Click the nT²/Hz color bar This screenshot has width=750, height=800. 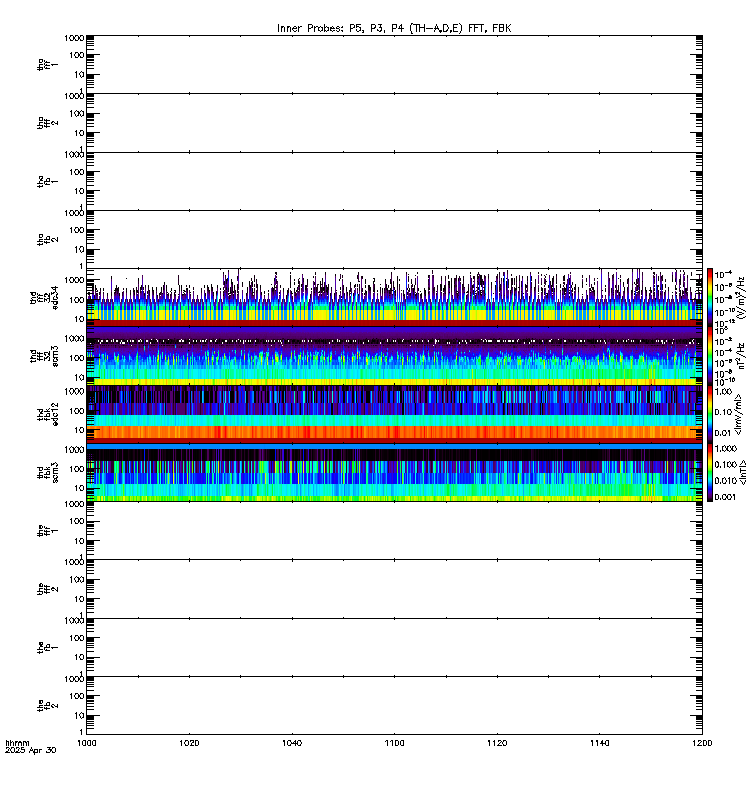point(710,356)
